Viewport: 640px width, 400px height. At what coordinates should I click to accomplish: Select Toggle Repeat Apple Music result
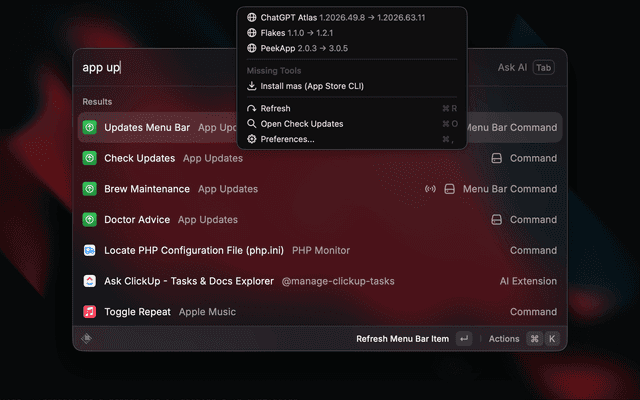[x=320, y=312]
